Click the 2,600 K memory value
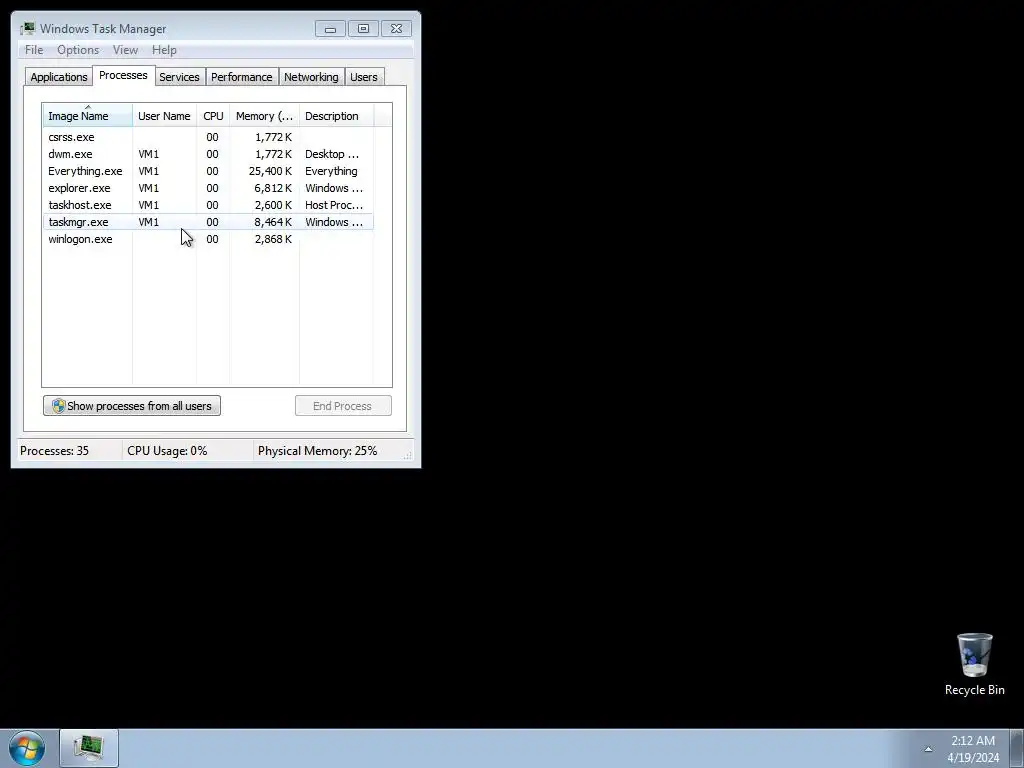Screen dimensions: 1024x768 (273, 205)
